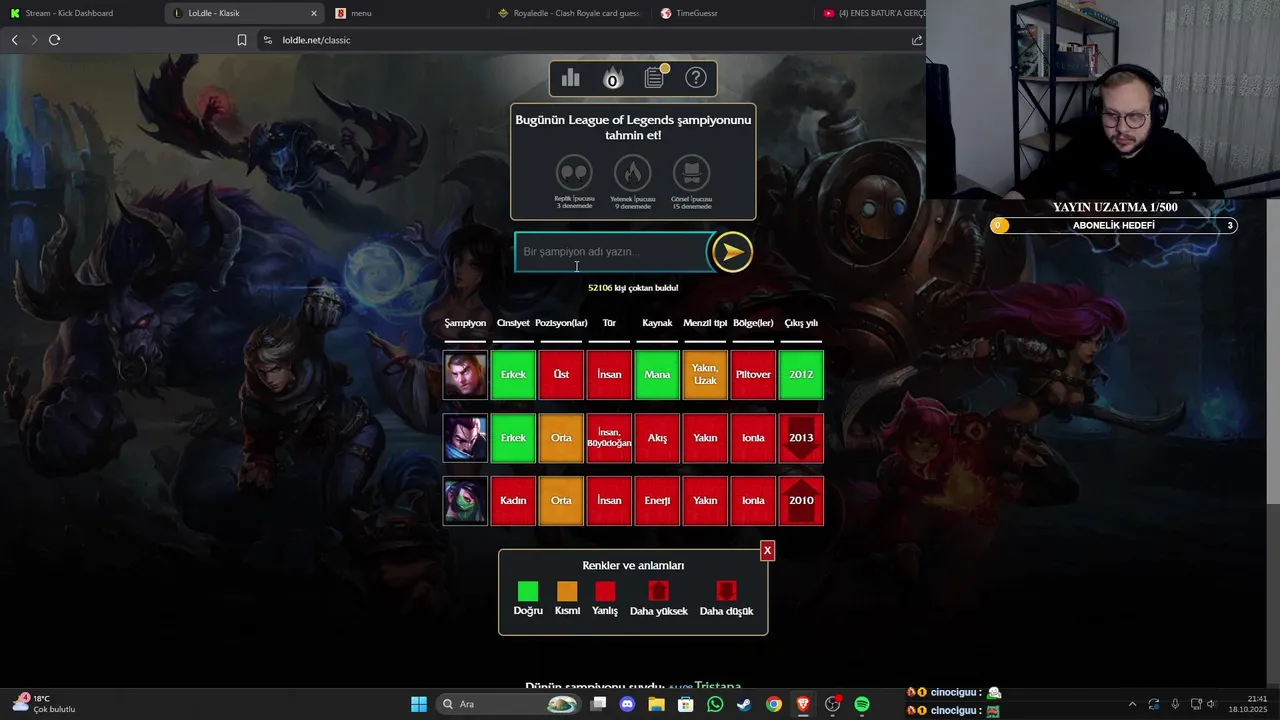The width and height of the screenshot is (1280, 720).
Task: Select the Replik ipucu quote clue icon
Action: pos(574,173)
